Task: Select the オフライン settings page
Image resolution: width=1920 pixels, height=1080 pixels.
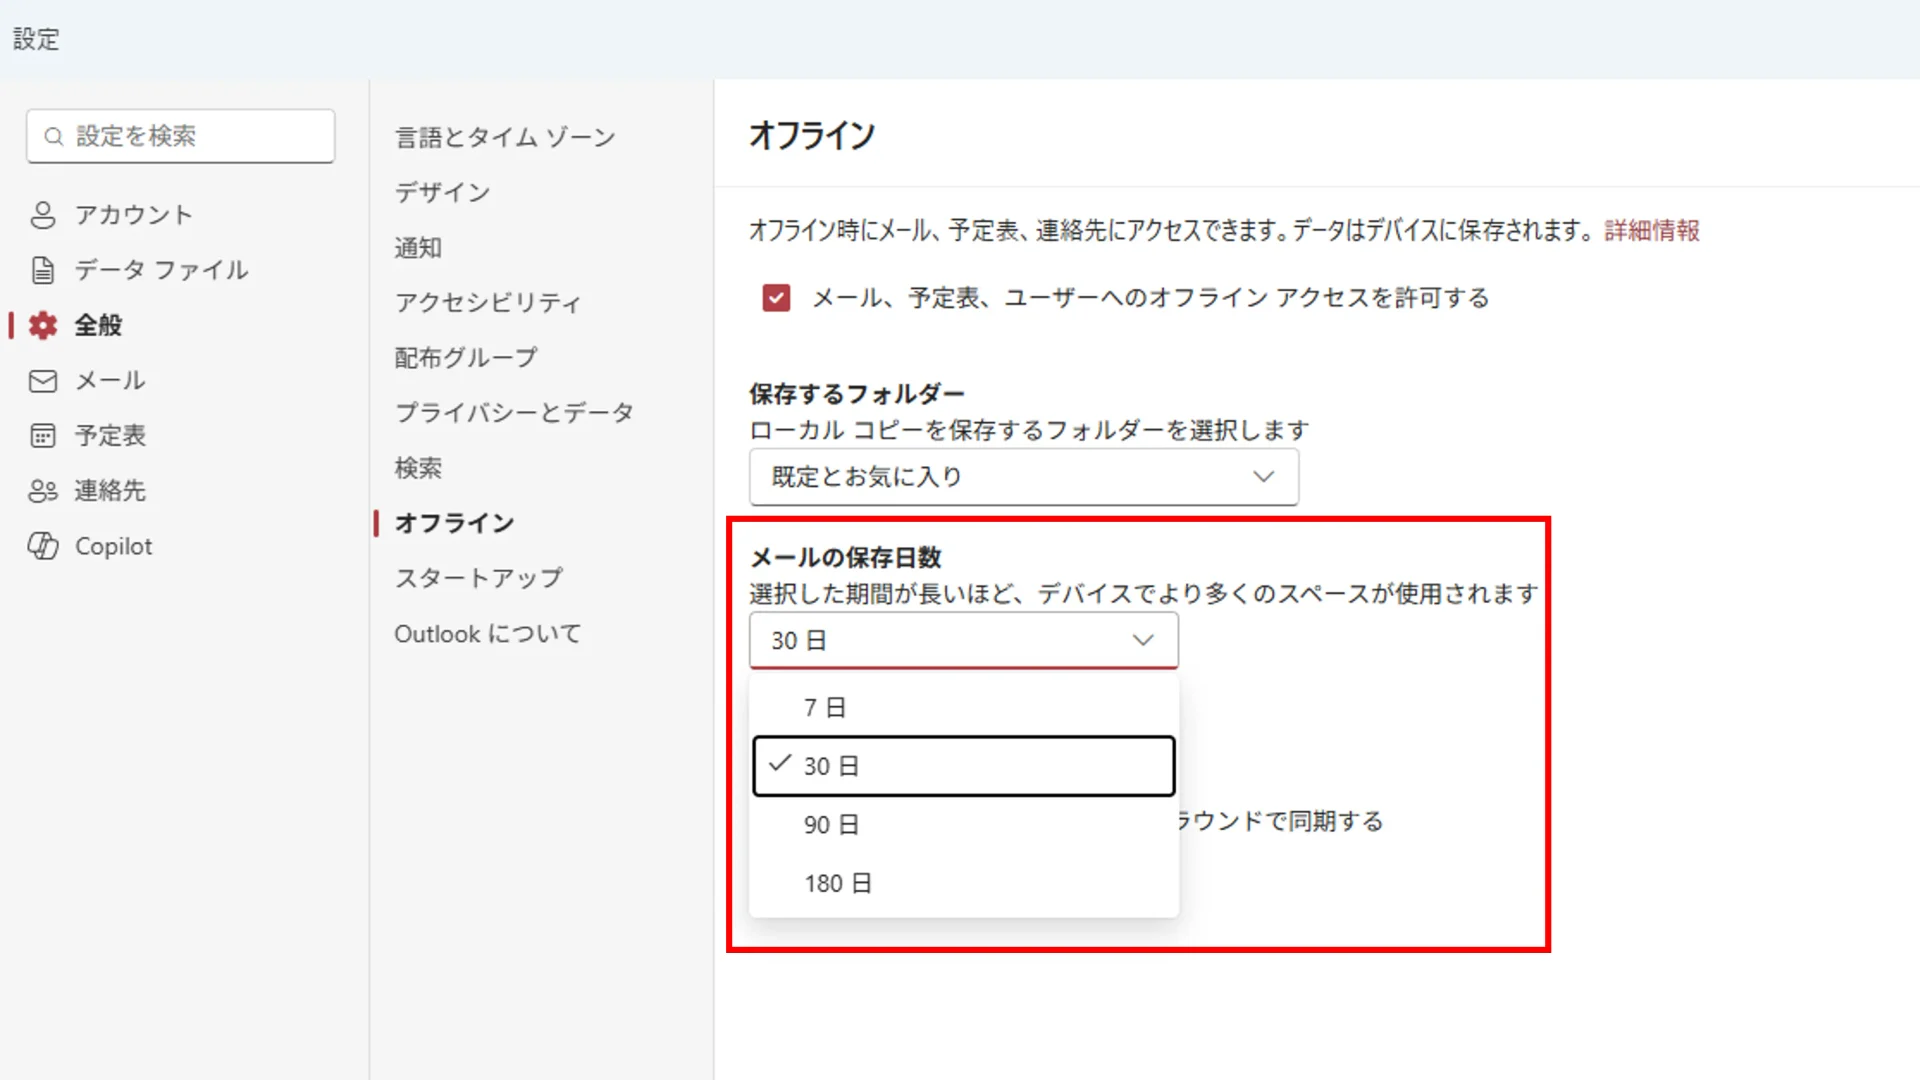Action: (x=454, y=523)
